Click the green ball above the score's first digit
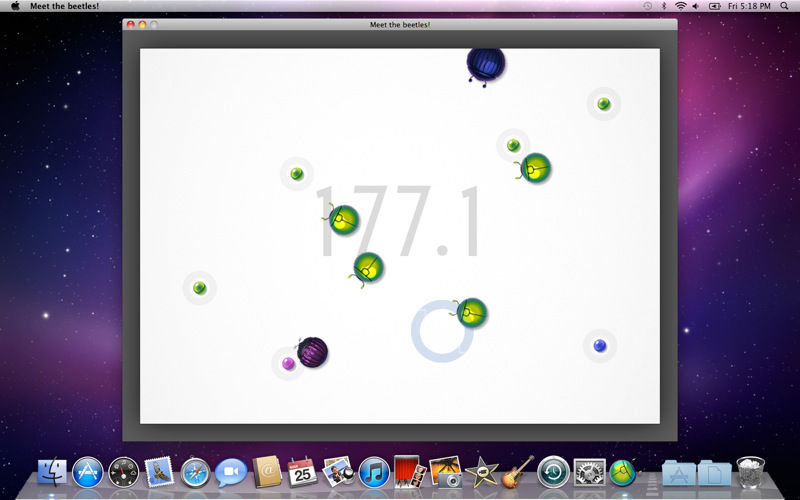Image resolution: width=800 pixels, height=500 pixels. (297, 173)
